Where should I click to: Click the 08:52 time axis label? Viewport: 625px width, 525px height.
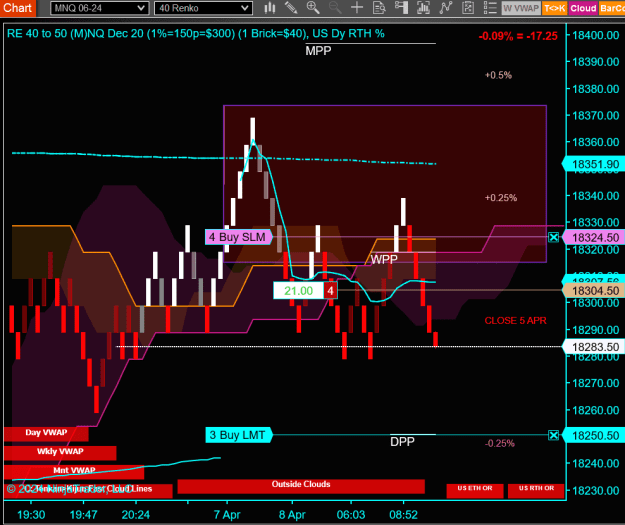403,515
